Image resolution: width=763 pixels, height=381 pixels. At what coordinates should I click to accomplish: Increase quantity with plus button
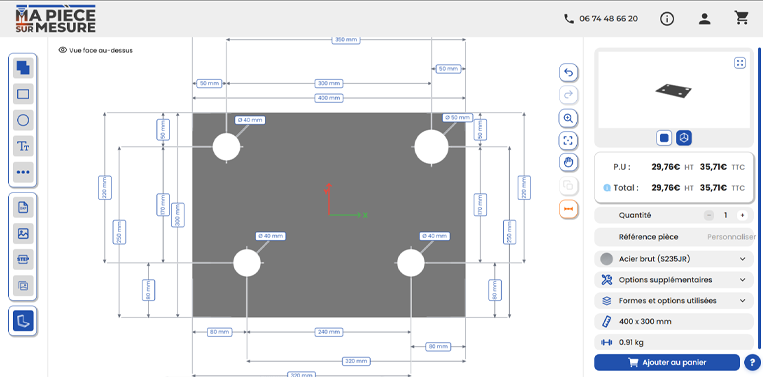742,215
